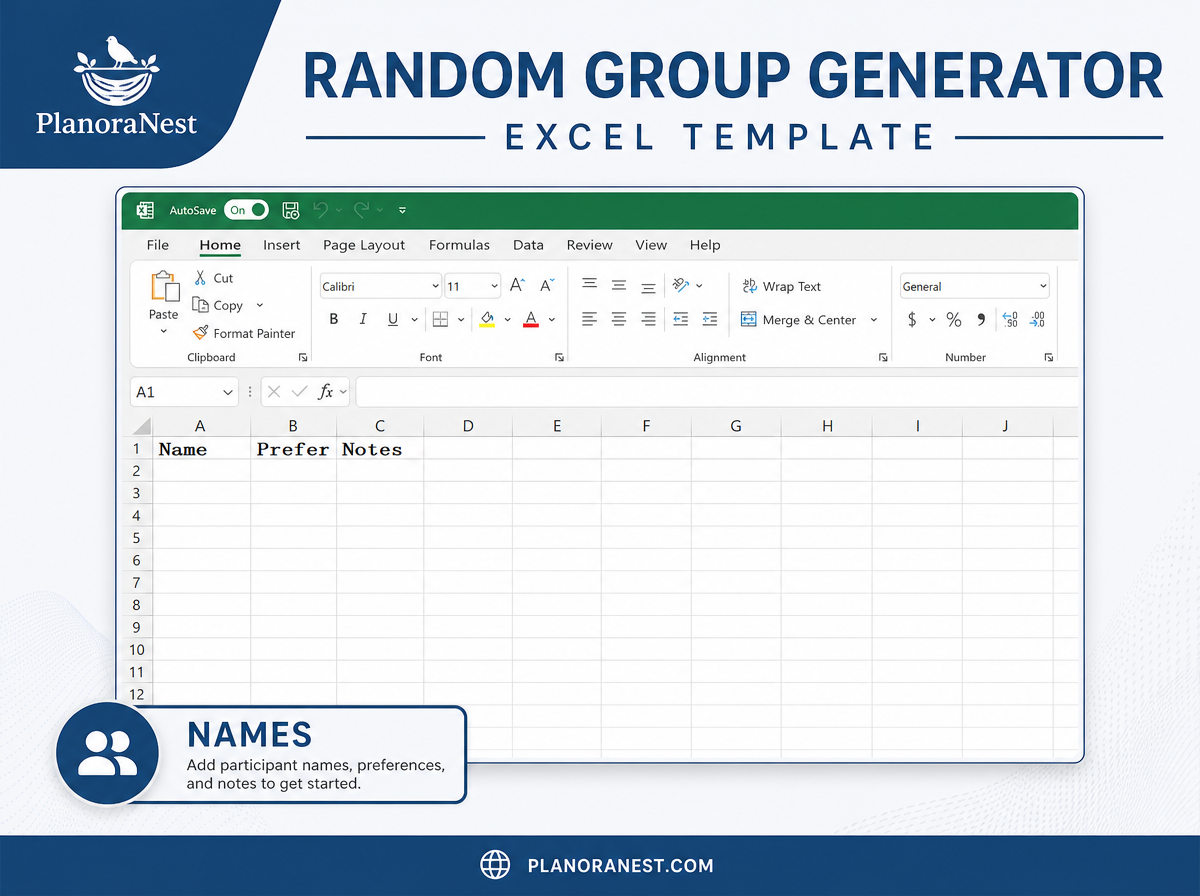Click the Paste clipboard icon
This screenshot has width=1200, height=896.
click(x=165, y=286)
